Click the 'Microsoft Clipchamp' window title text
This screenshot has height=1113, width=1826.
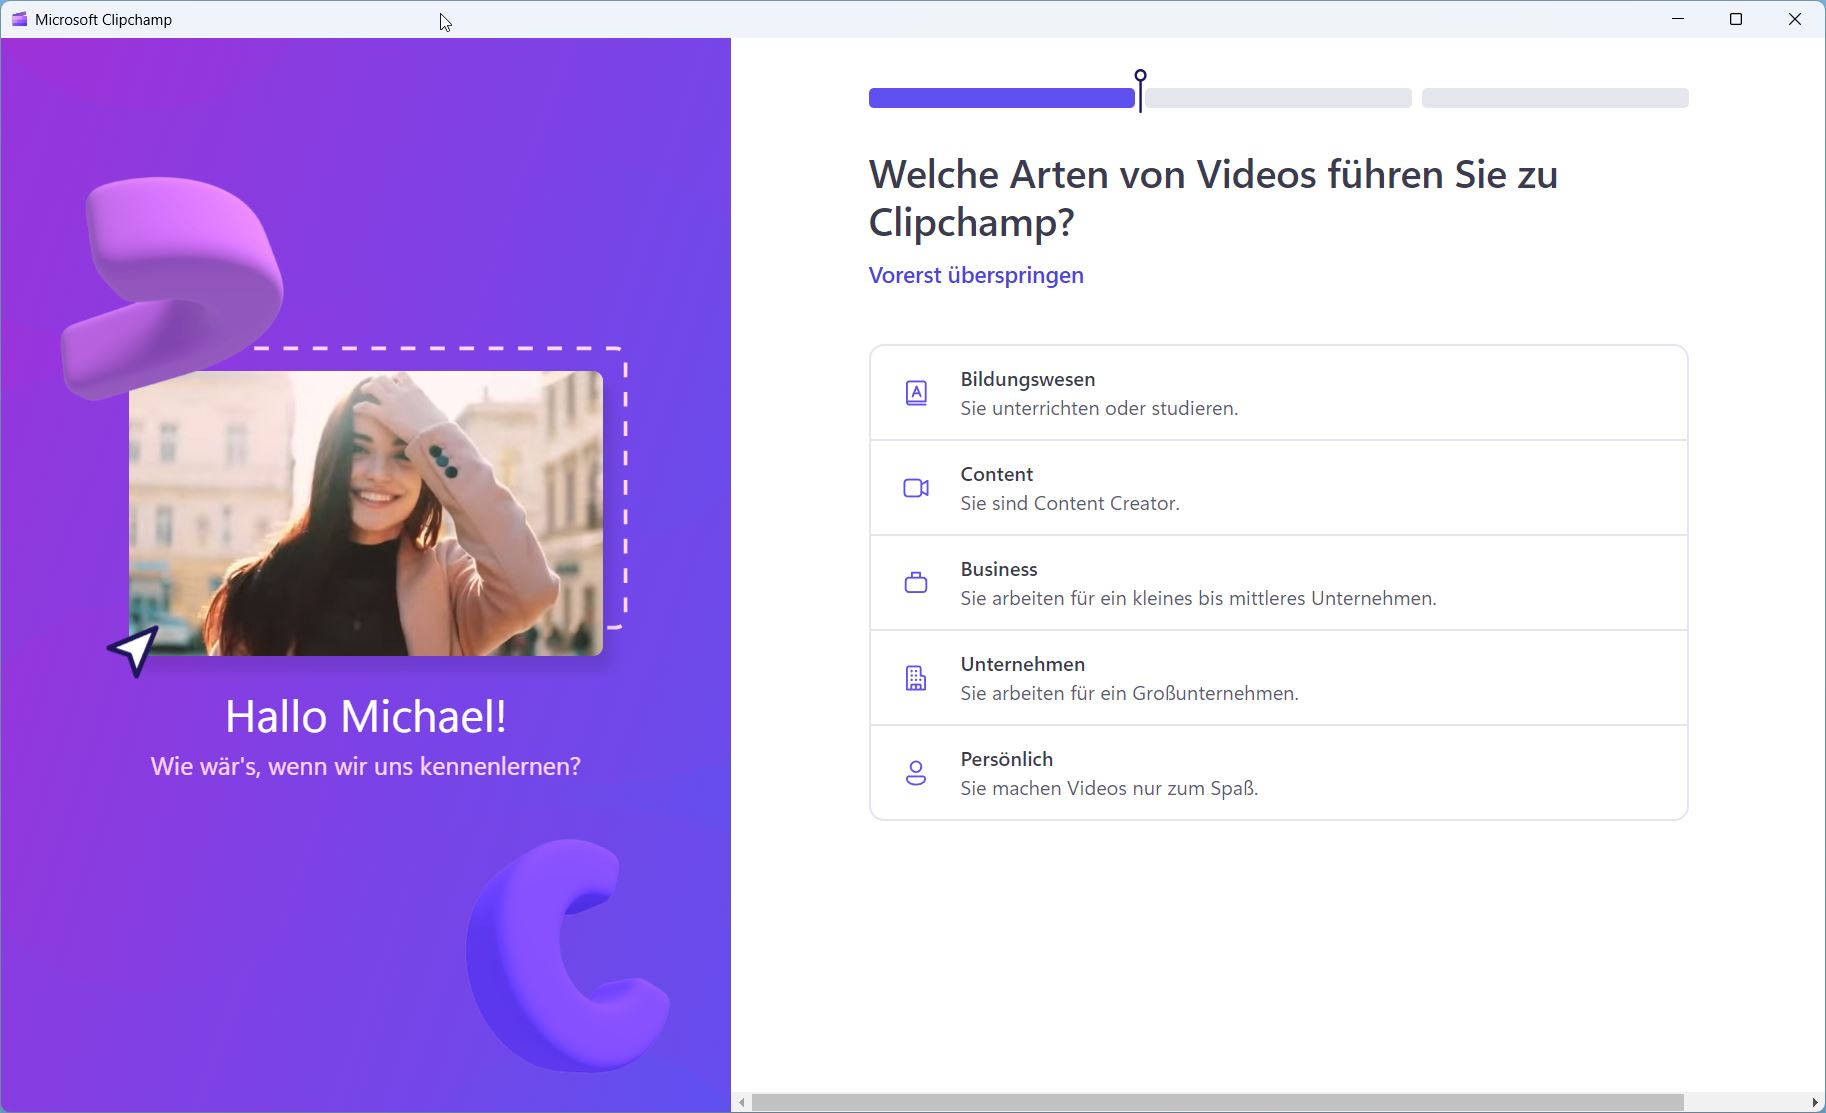103,19
